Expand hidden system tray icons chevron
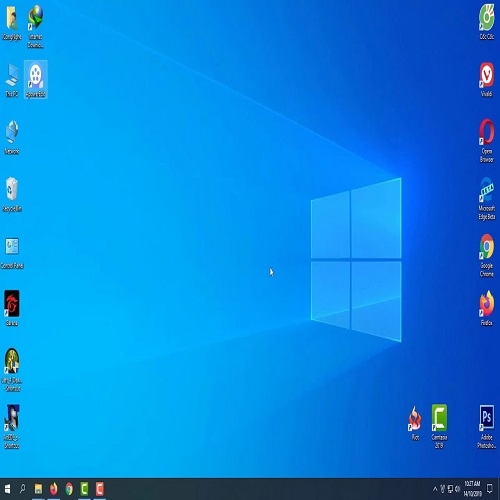The height and width of the screenshot is (500, 500). [435, 489]
